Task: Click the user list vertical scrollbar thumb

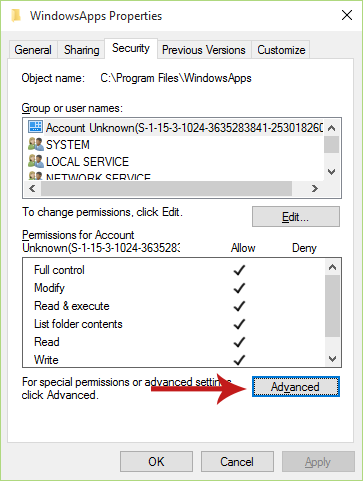Action: point(332,145)
